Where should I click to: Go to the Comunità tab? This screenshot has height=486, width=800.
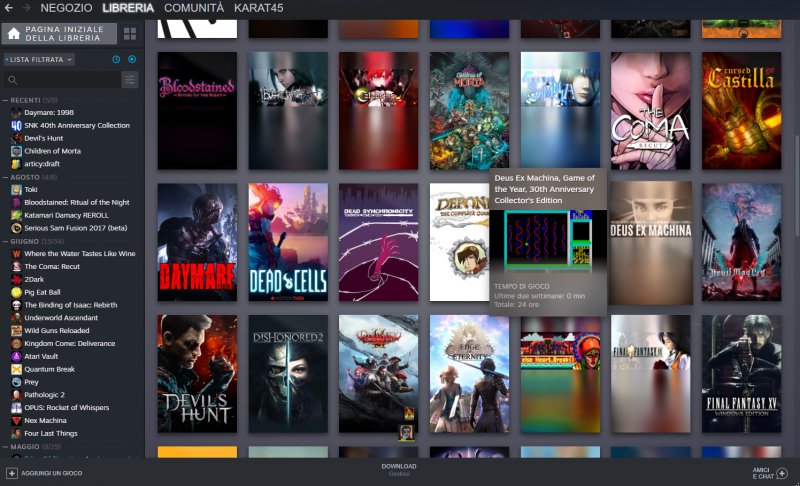(x=194, y=8)
